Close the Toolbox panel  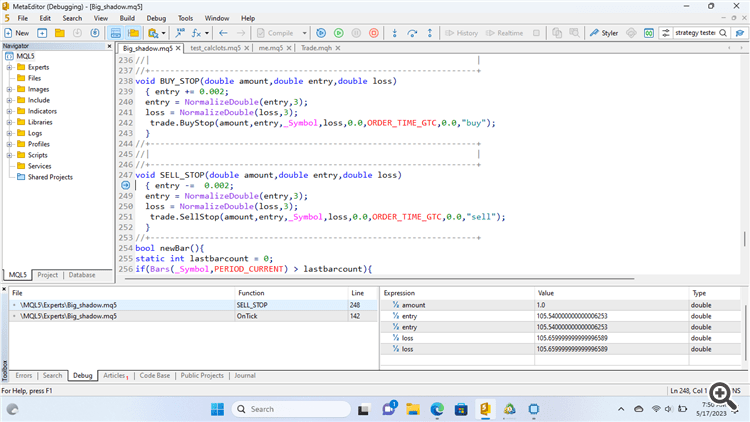coord(4,289)
